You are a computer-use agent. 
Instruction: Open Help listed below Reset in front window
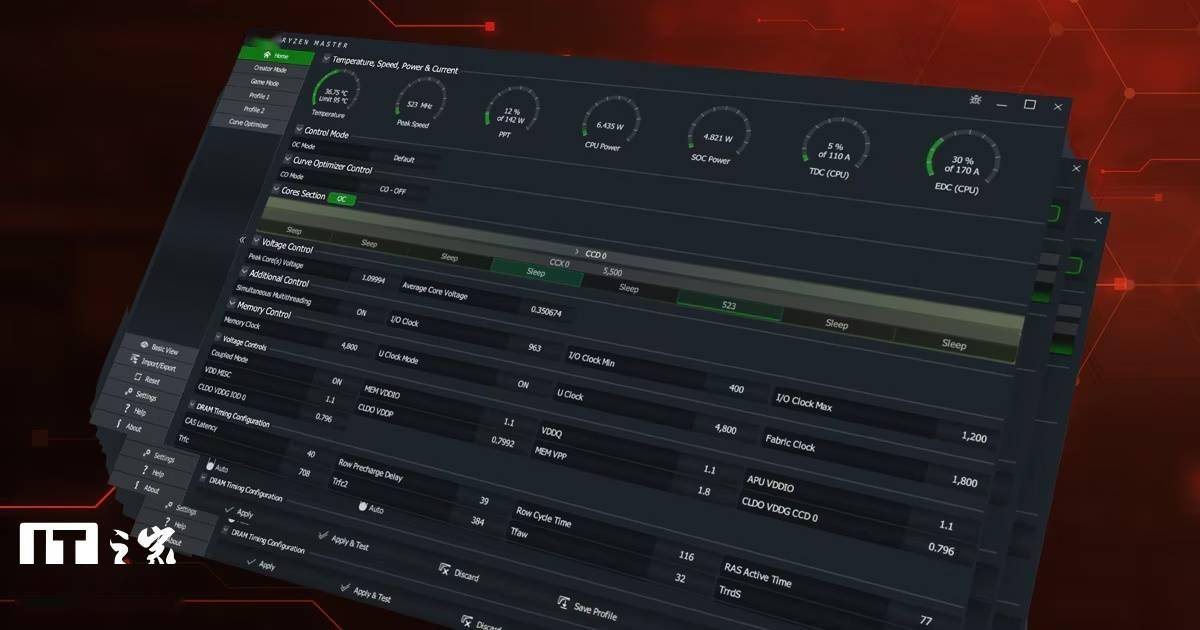[x=134, y=410]
